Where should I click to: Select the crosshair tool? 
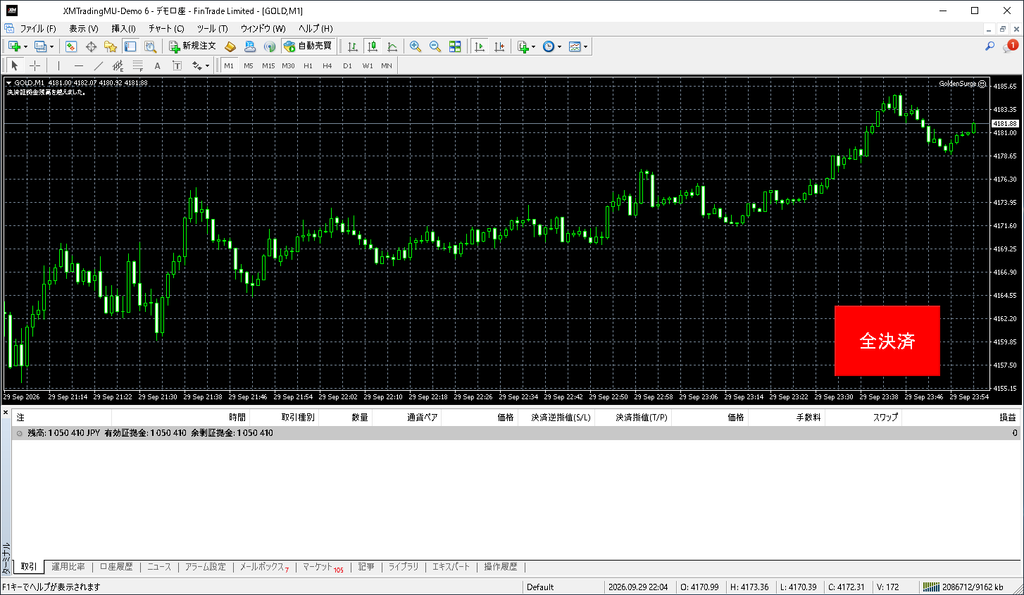coord(35,65)
